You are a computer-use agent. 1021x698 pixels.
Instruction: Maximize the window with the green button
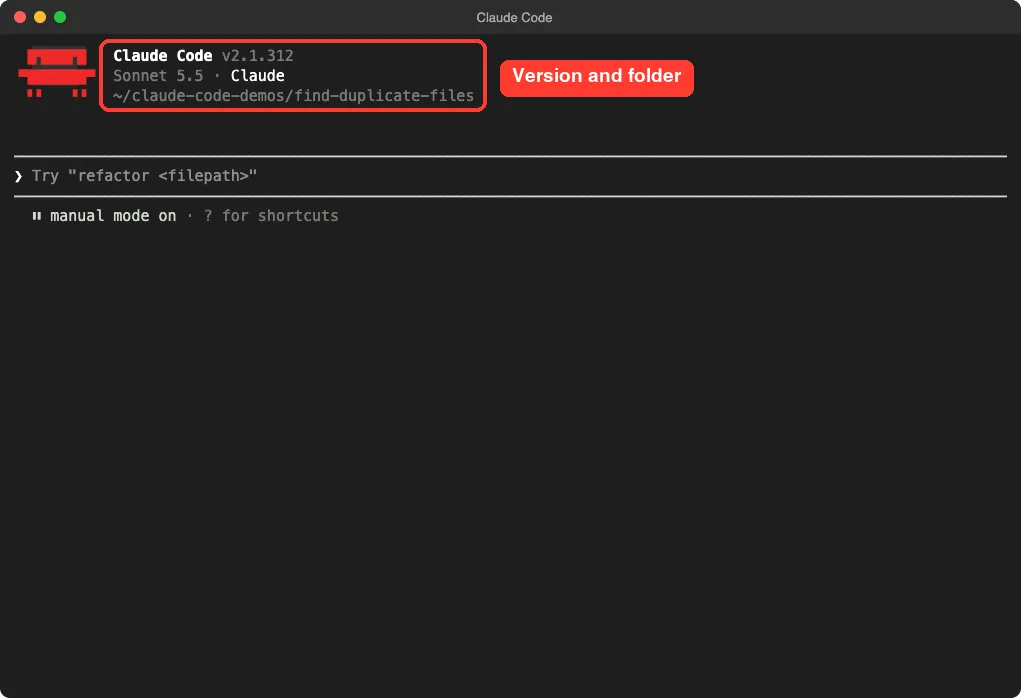pos(60,17)
